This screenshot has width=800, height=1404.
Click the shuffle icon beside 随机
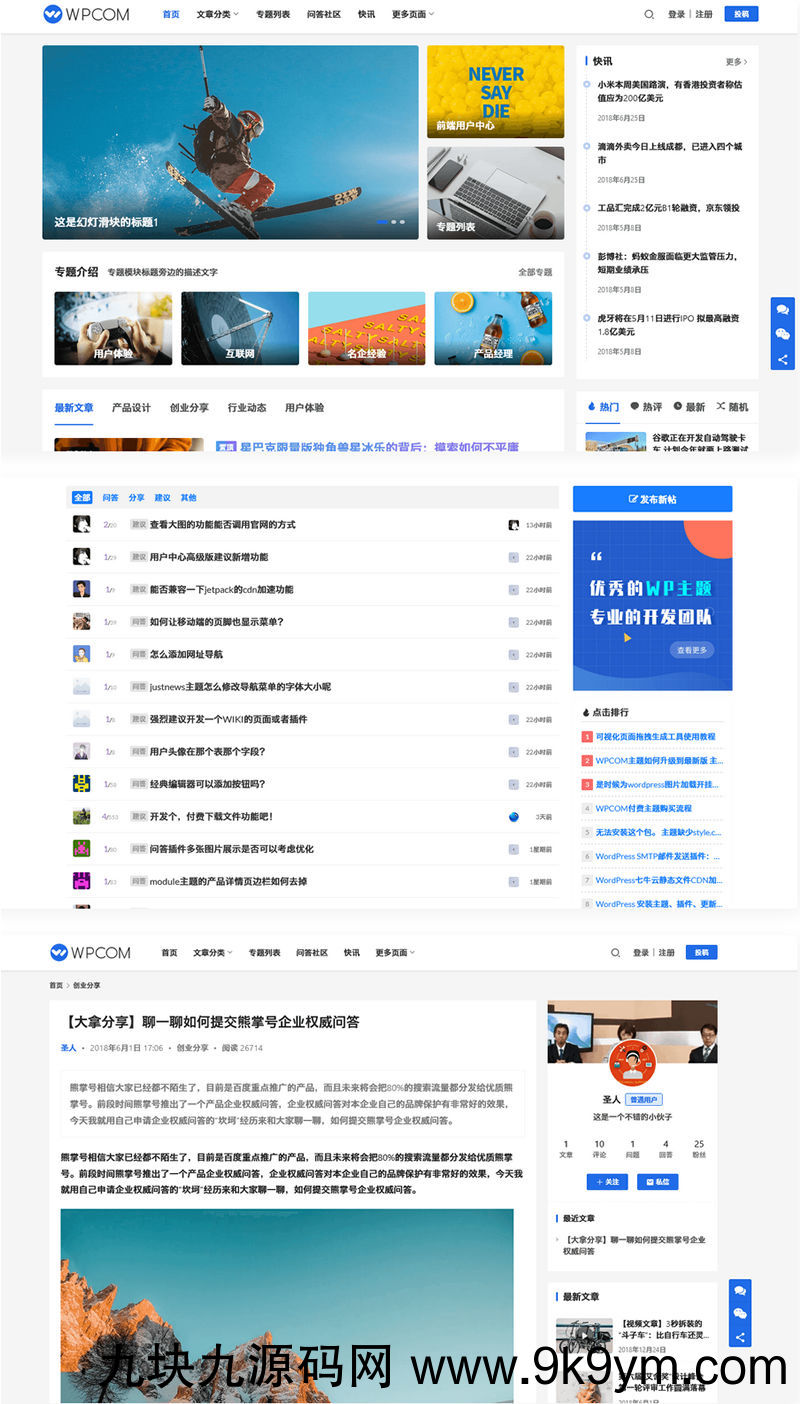720,407
